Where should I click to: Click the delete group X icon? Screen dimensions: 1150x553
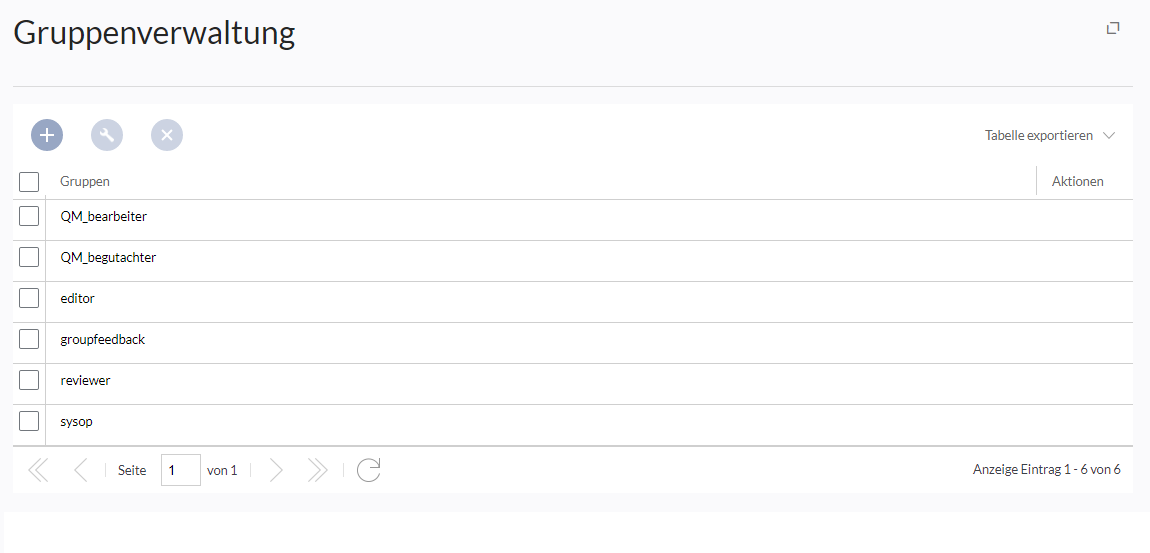tap(167, 135)
